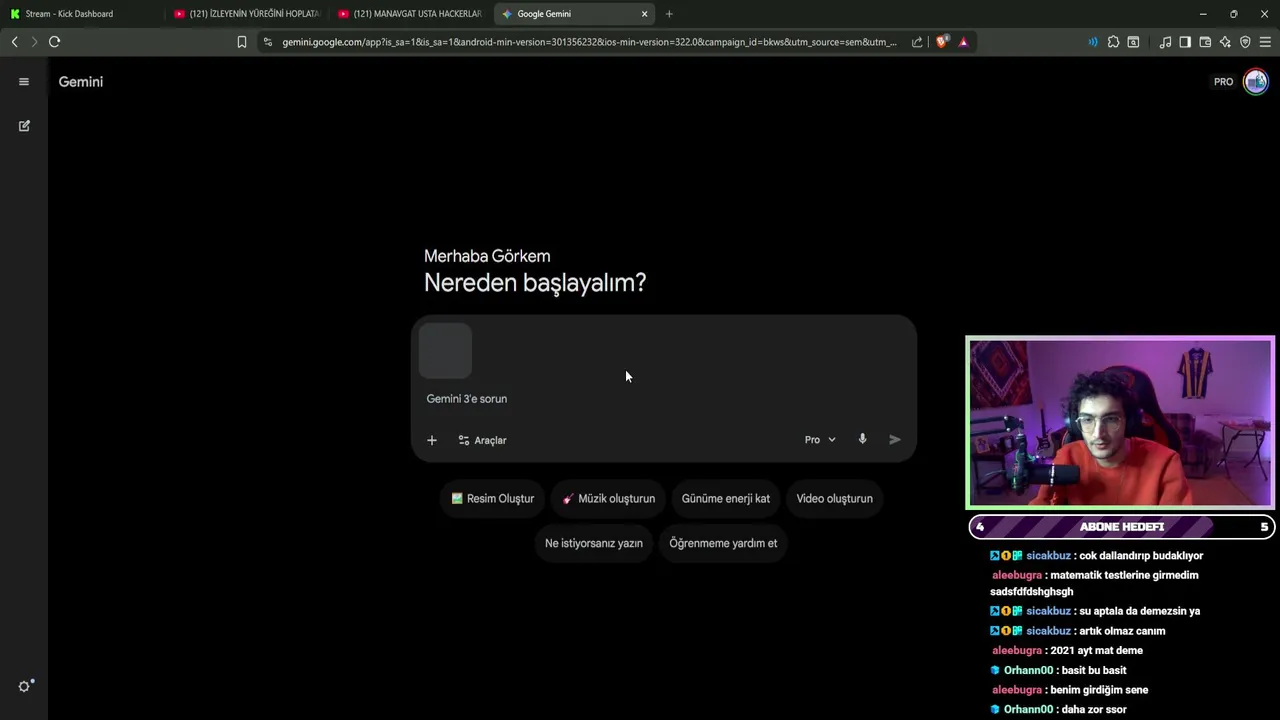Image resolution: width=1280 pixels, height=720 pixels.
Task: Reload the current page
Action: coord(55,42)
